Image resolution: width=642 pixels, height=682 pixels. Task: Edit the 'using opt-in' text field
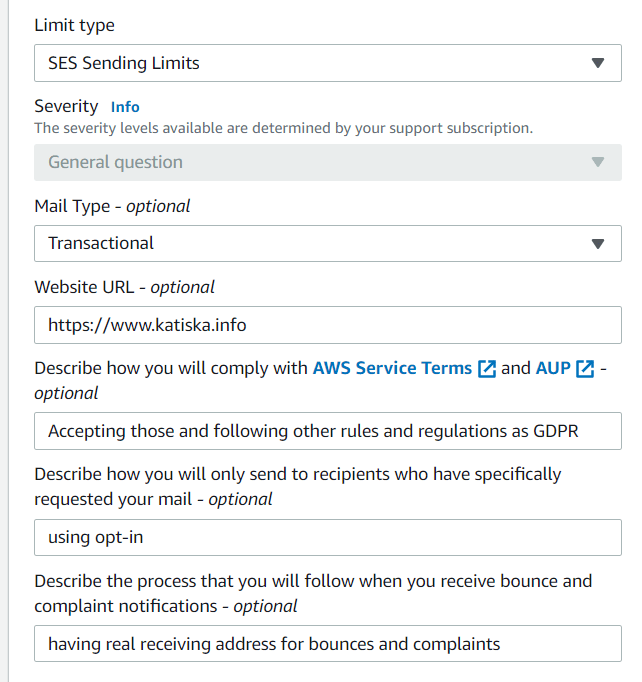pos(327,537)
